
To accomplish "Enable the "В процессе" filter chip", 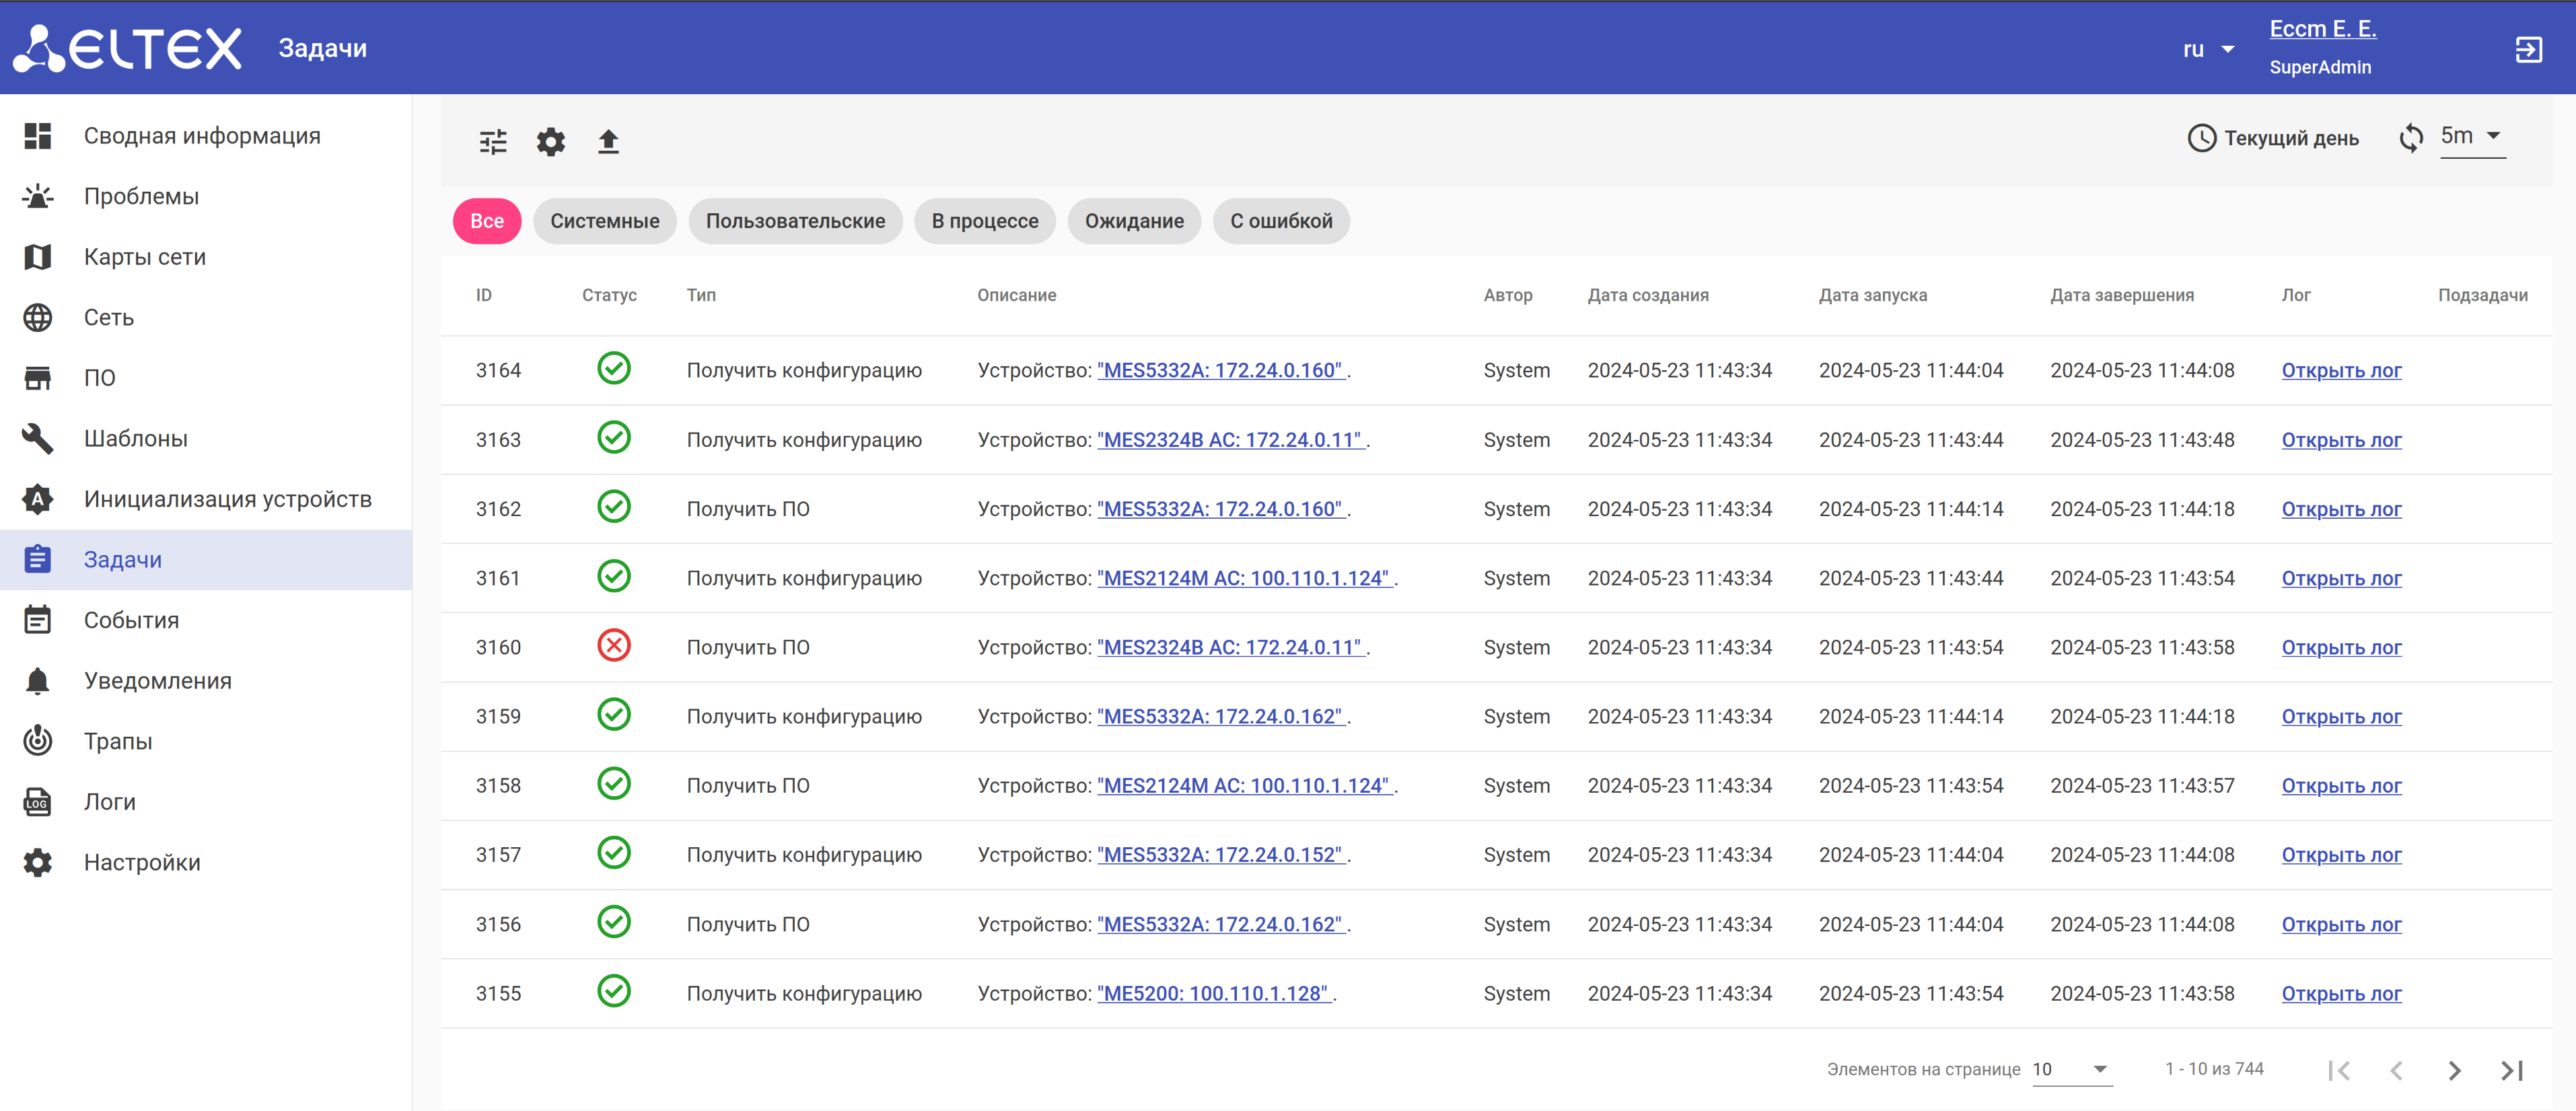I will [x=984, y=221].
